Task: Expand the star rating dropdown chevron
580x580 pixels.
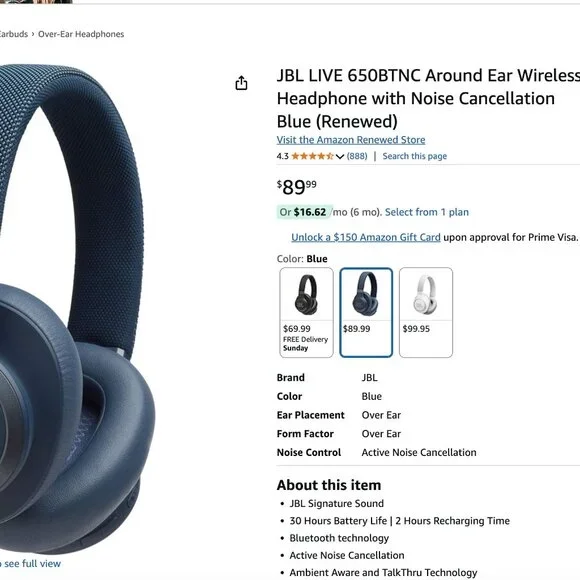Action: point(340,156)
